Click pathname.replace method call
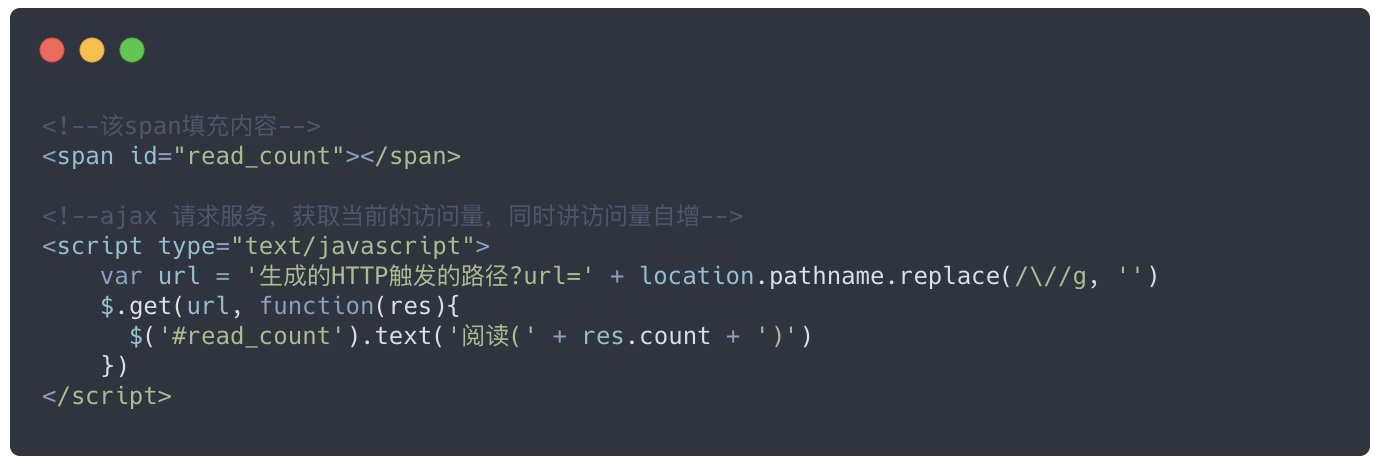 (884, 276)
